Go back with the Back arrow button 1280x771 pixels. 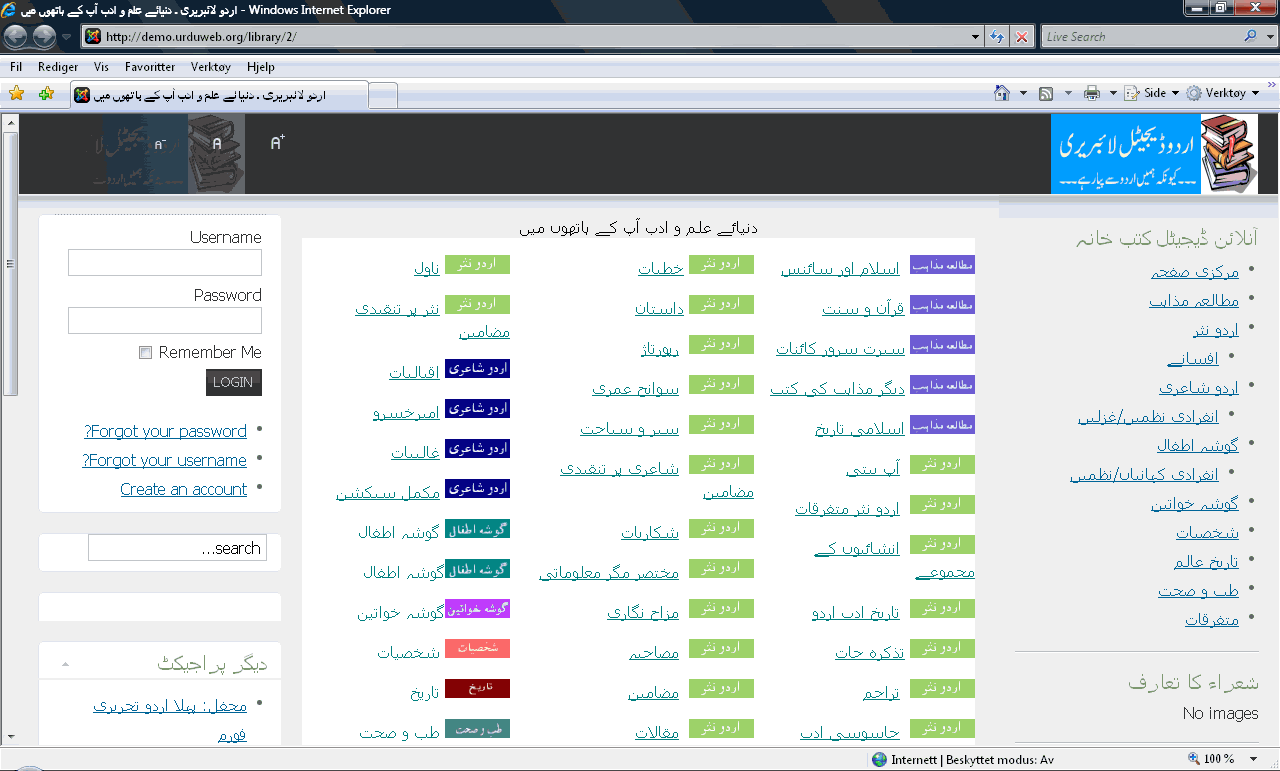point(15,37)
